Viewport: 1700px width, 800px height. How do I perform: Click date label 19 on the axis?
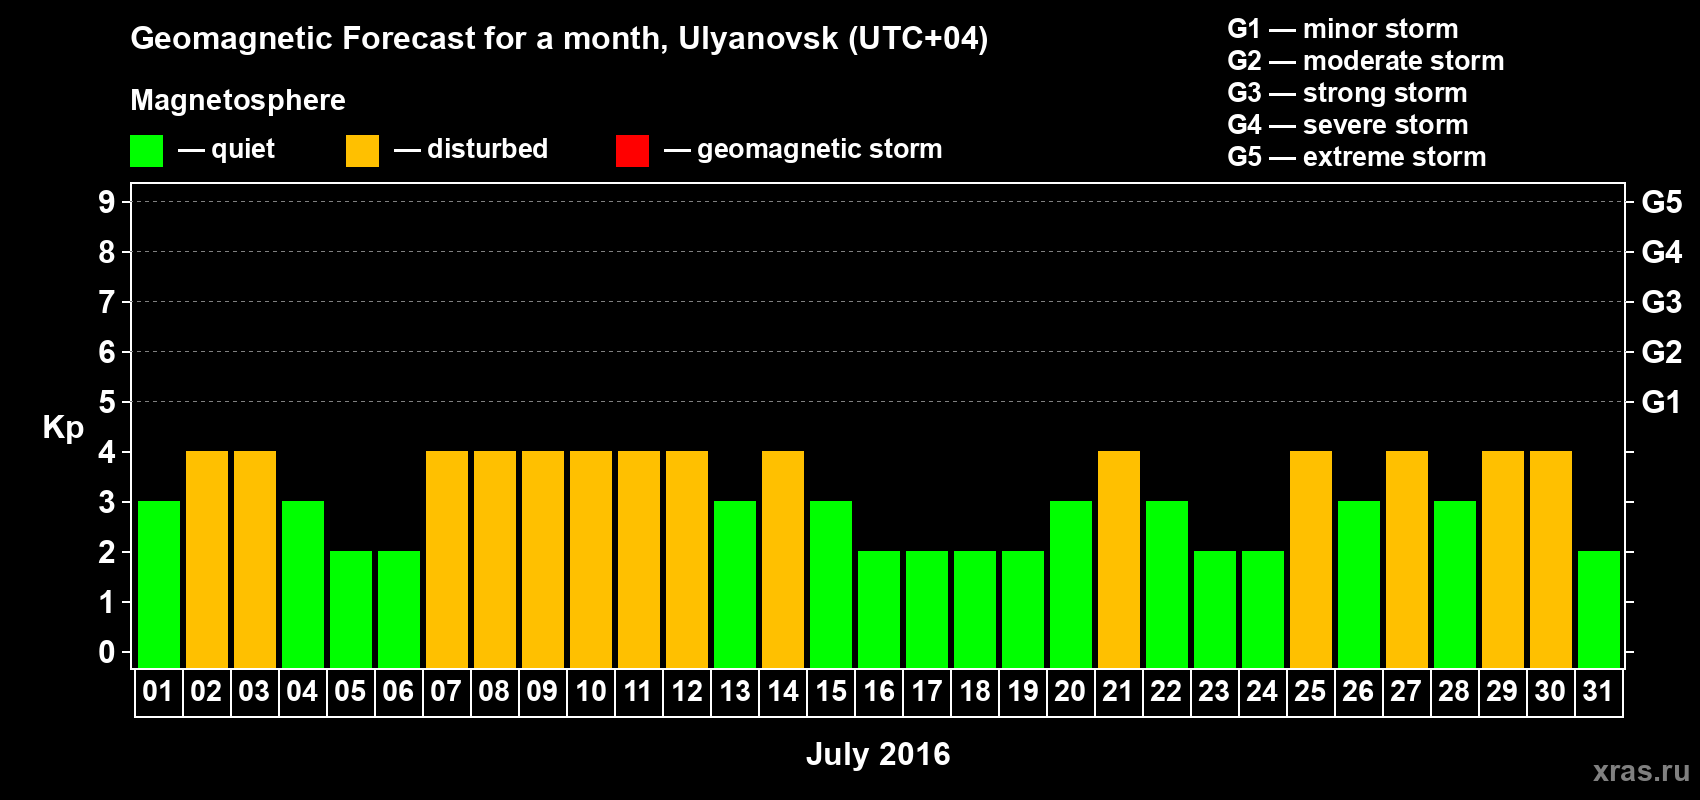[x=1023, y=692]
